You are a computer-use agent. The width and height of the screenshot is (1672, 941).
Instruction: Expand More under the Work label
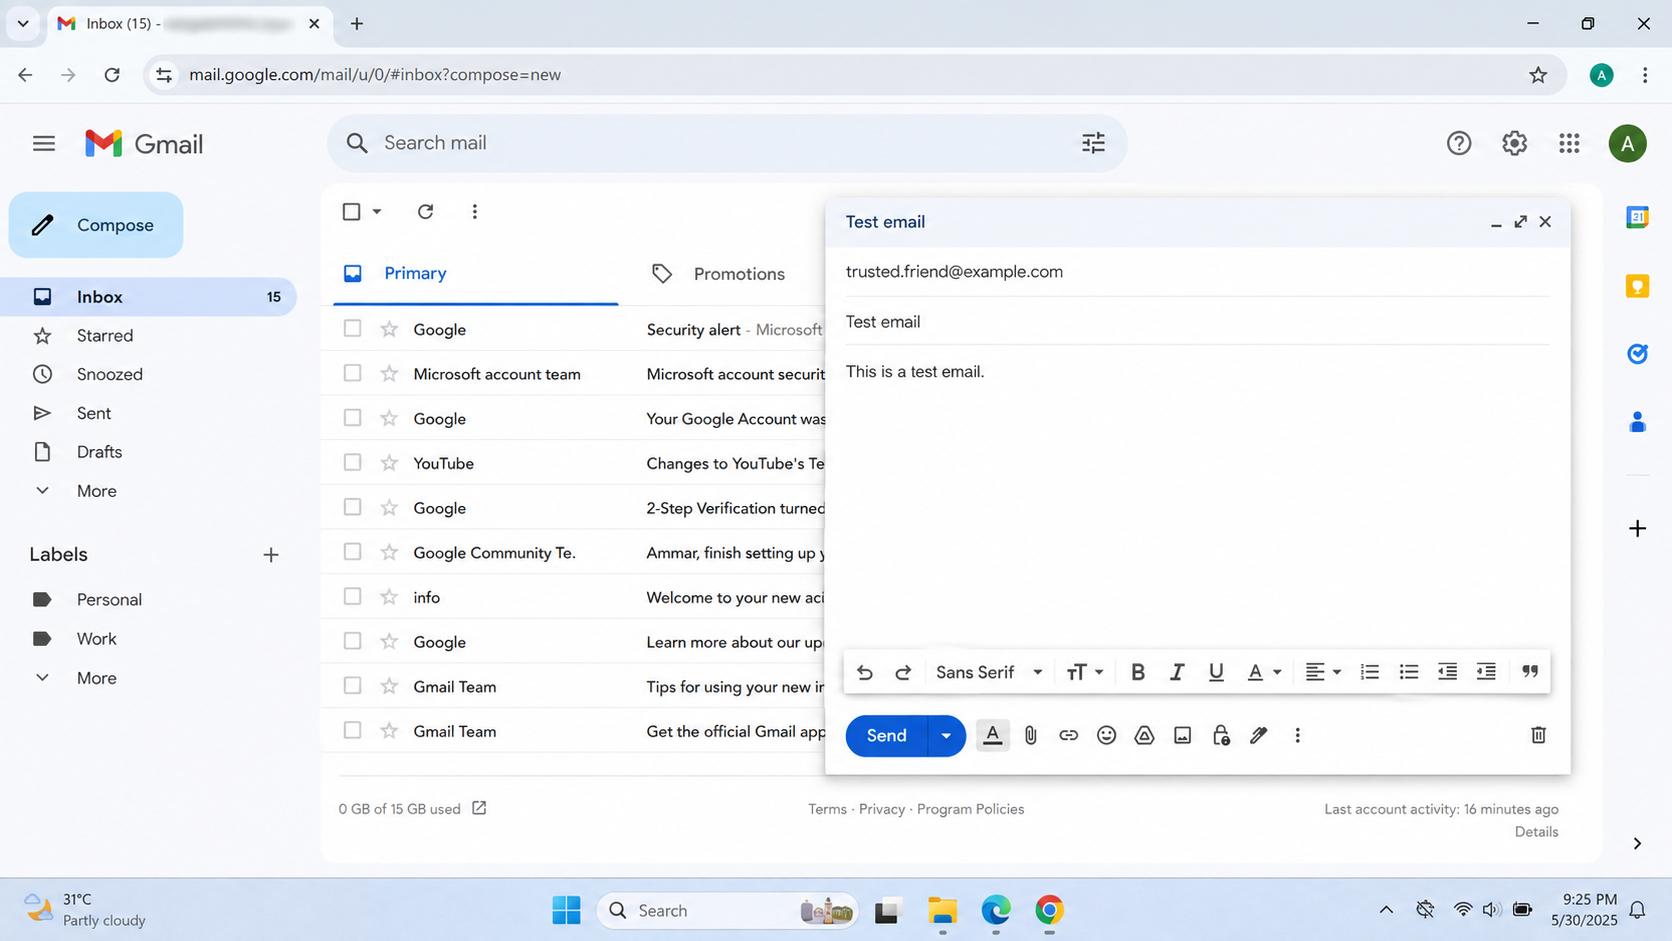point(96,678)
